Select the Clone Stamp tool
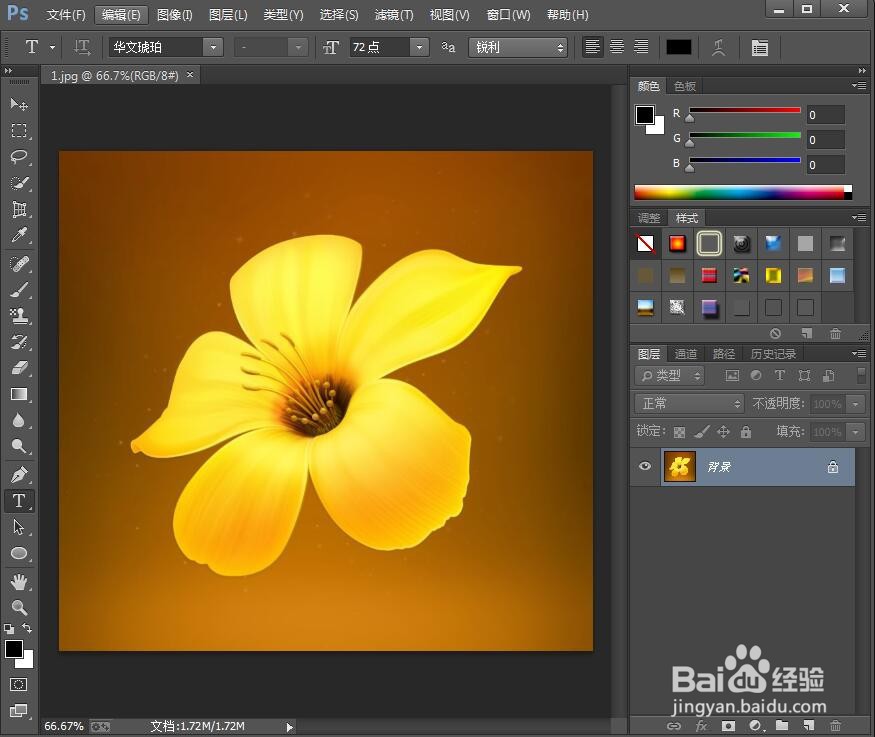Viewport: 875px width, 737px height. point(19,316)
